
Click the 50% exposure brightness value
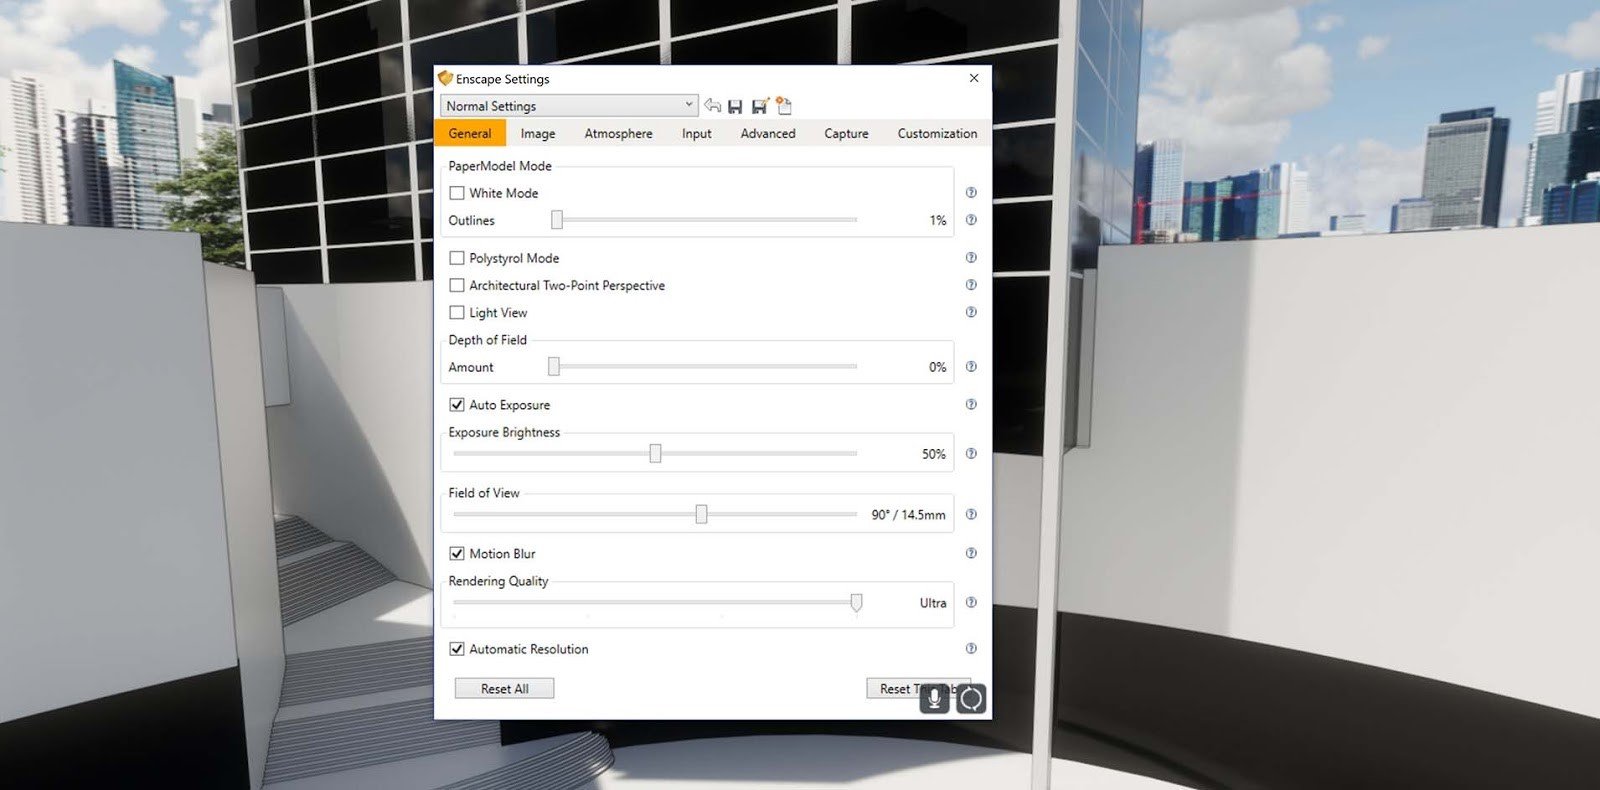coord(934,454)
